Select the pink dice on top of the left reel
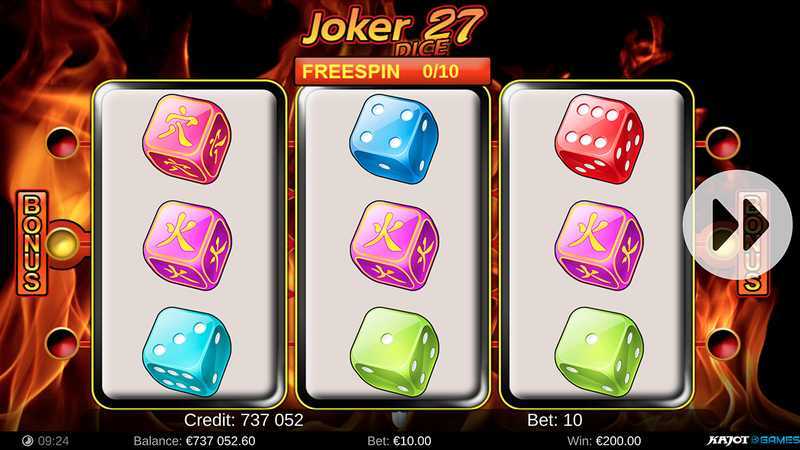 coord(187,139)
